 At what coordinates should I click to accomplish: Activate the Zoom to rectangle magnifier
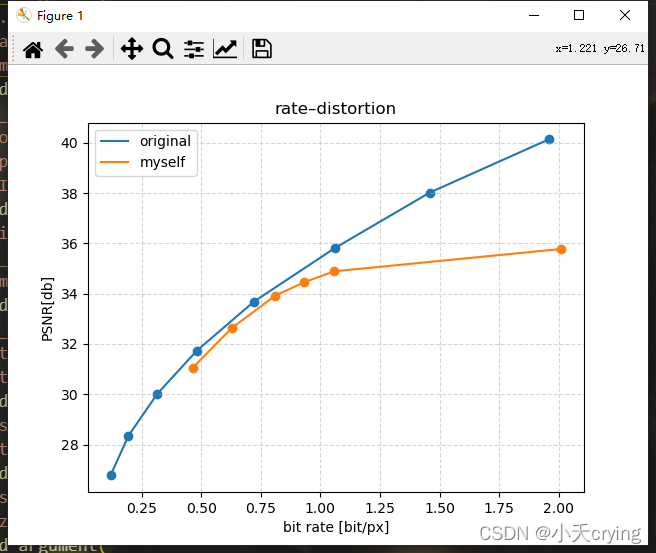tap(163, 49)
